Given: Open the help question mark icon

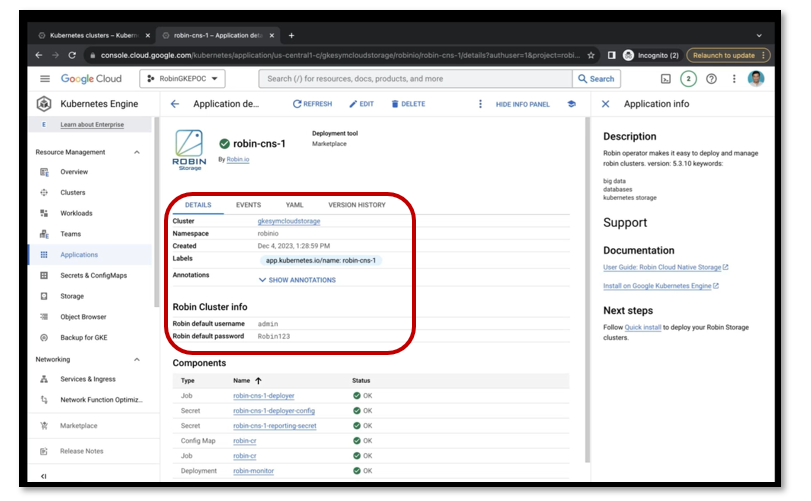Looking at the screenshot, I should [711, 79].
